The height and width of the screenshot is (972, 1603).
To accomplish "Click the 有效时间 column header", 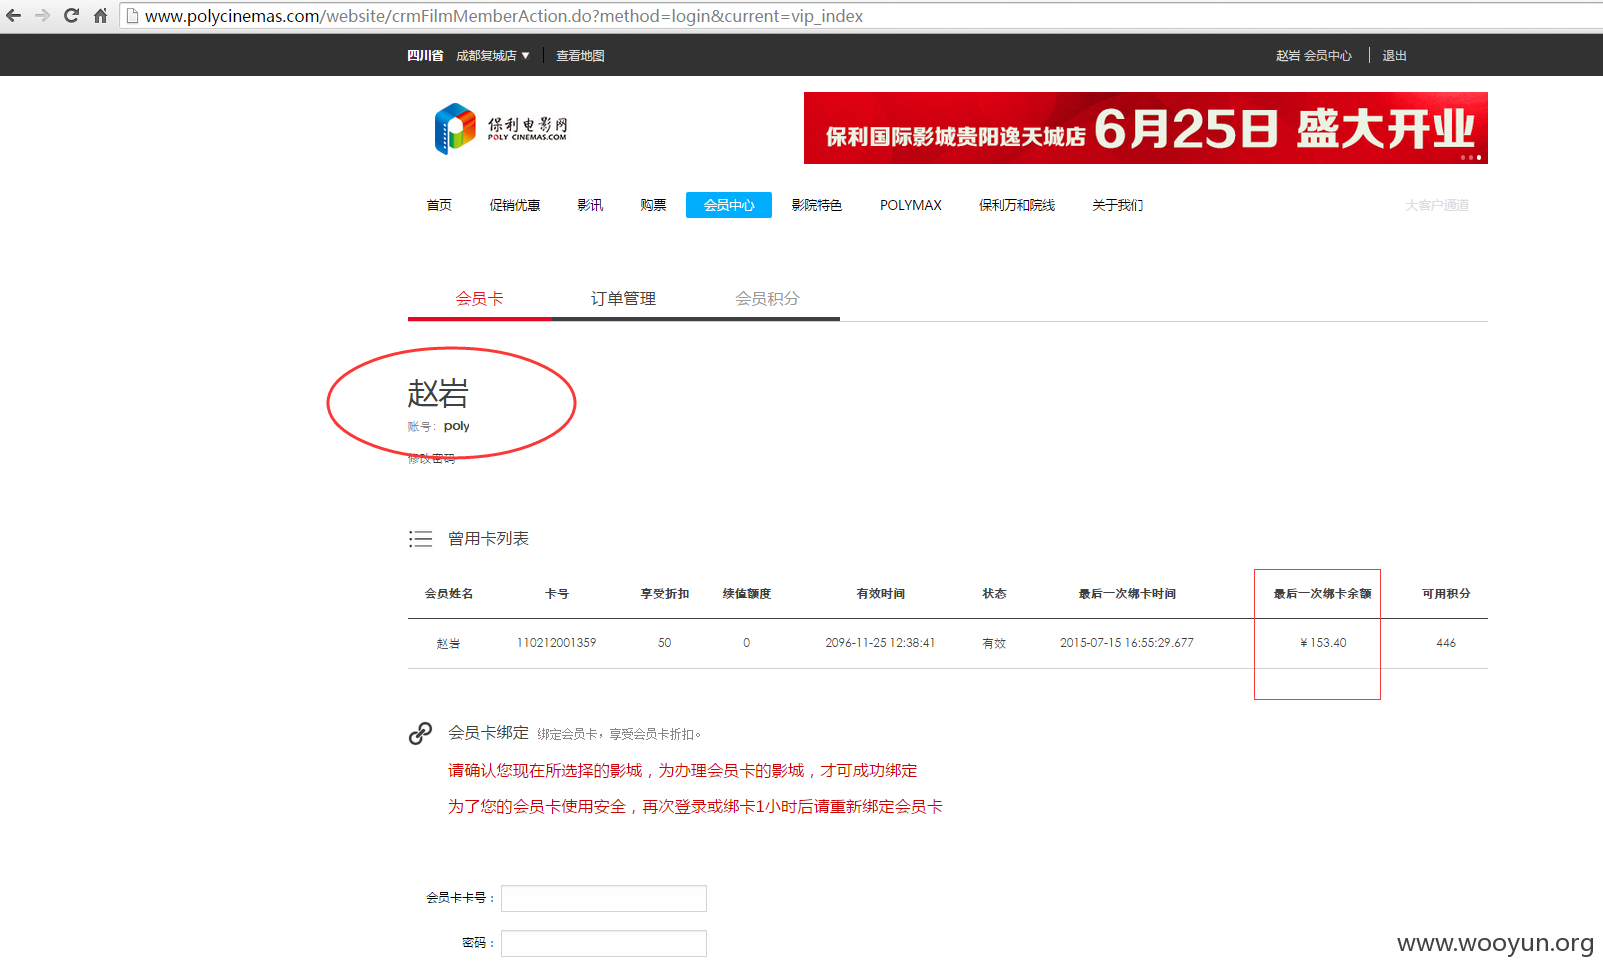I will pos(880,594).
